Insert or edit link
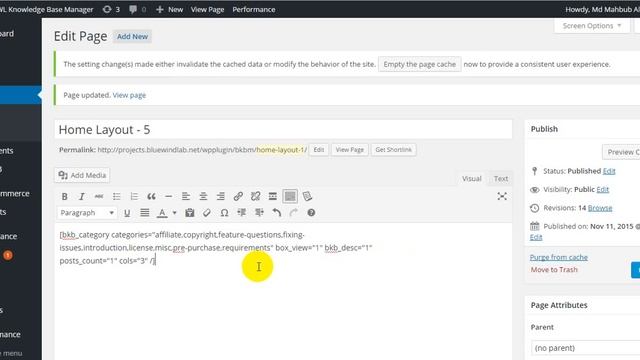This screenshot has width=640, height=360. click(x=238, y=196)
